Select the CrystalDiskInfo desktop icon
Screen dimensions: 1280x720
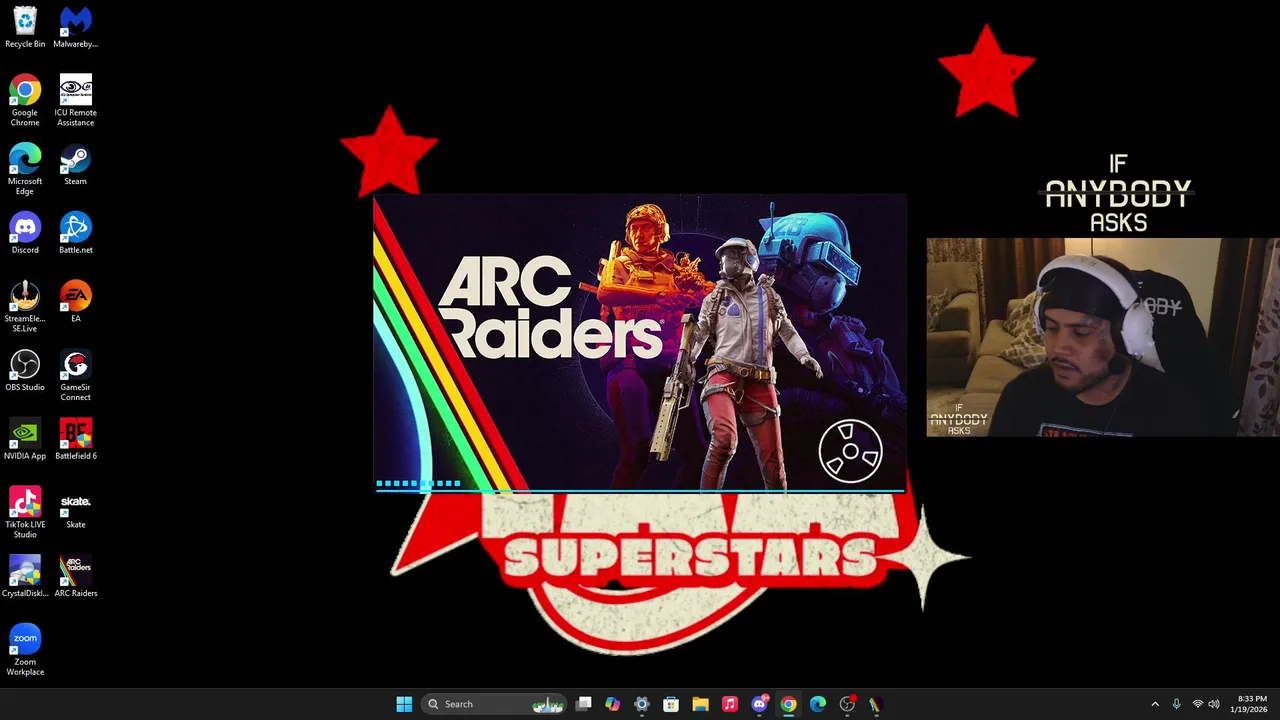click(x=25, y=577)
